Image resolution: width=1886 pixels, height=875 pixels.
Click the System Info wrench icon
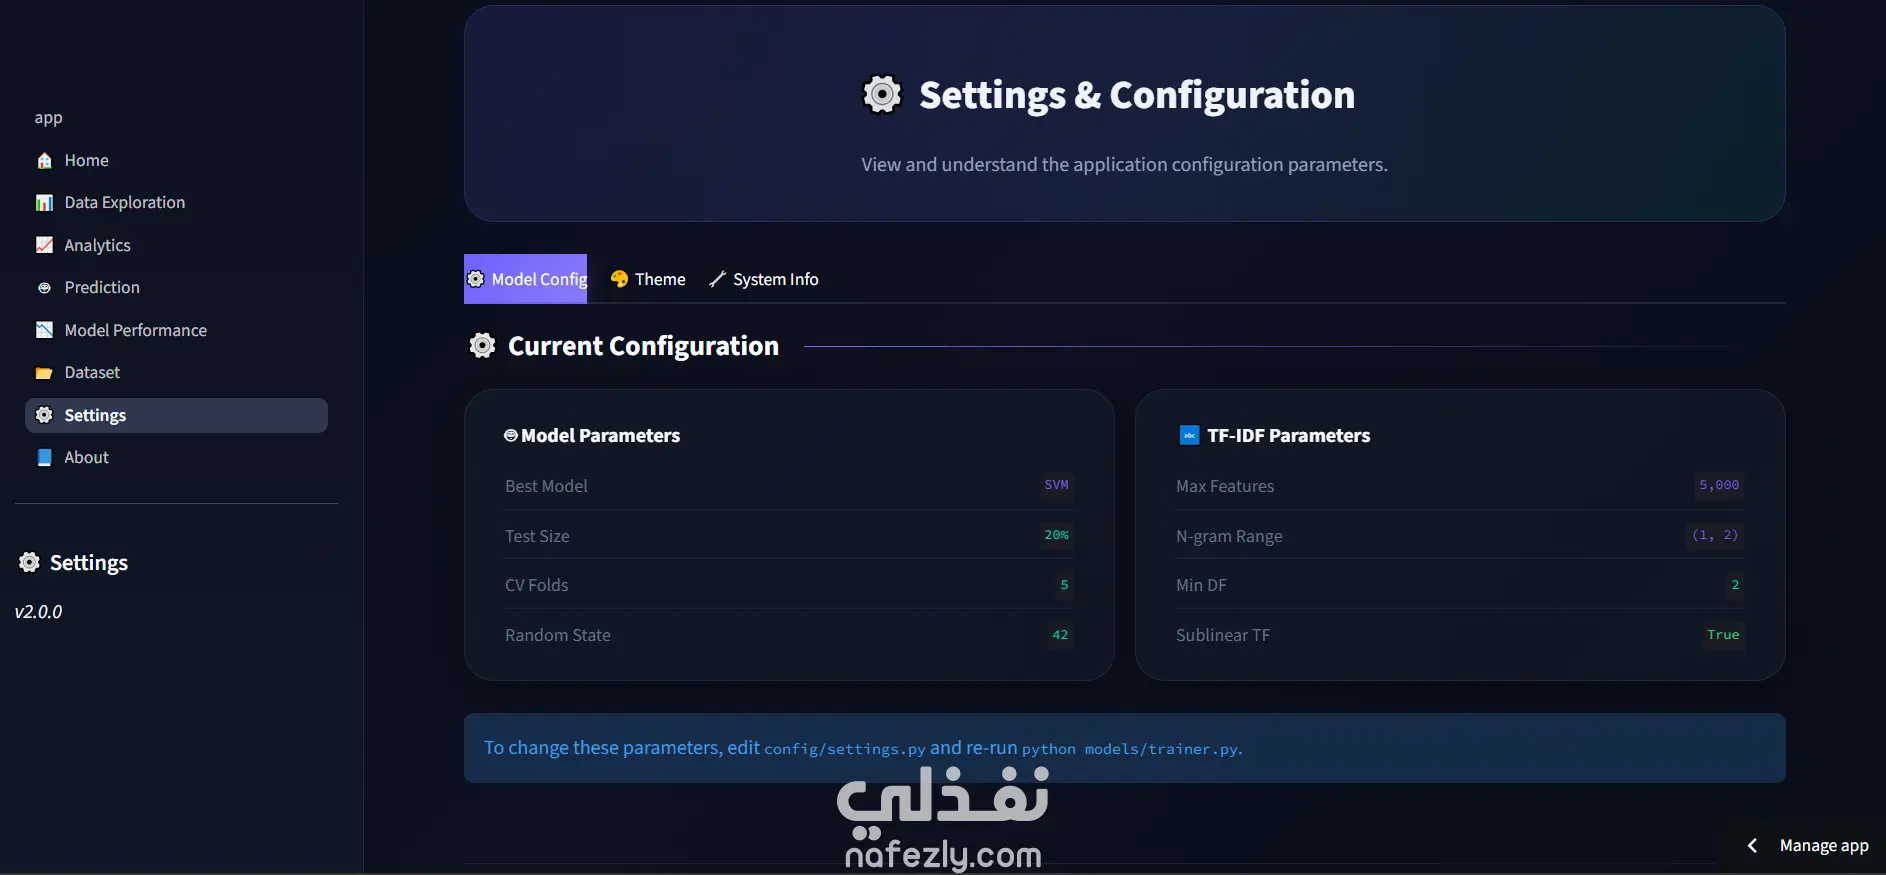(717, 279)
